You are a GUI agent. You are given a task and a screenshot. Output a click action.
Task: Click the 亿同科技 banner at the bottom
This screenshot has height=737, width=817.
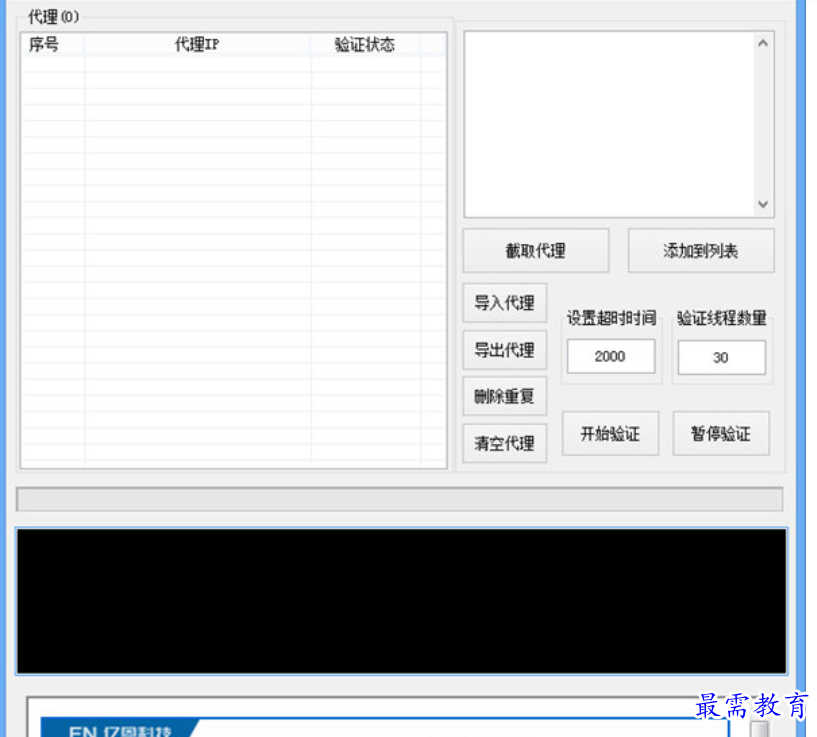tap(120, 730)
